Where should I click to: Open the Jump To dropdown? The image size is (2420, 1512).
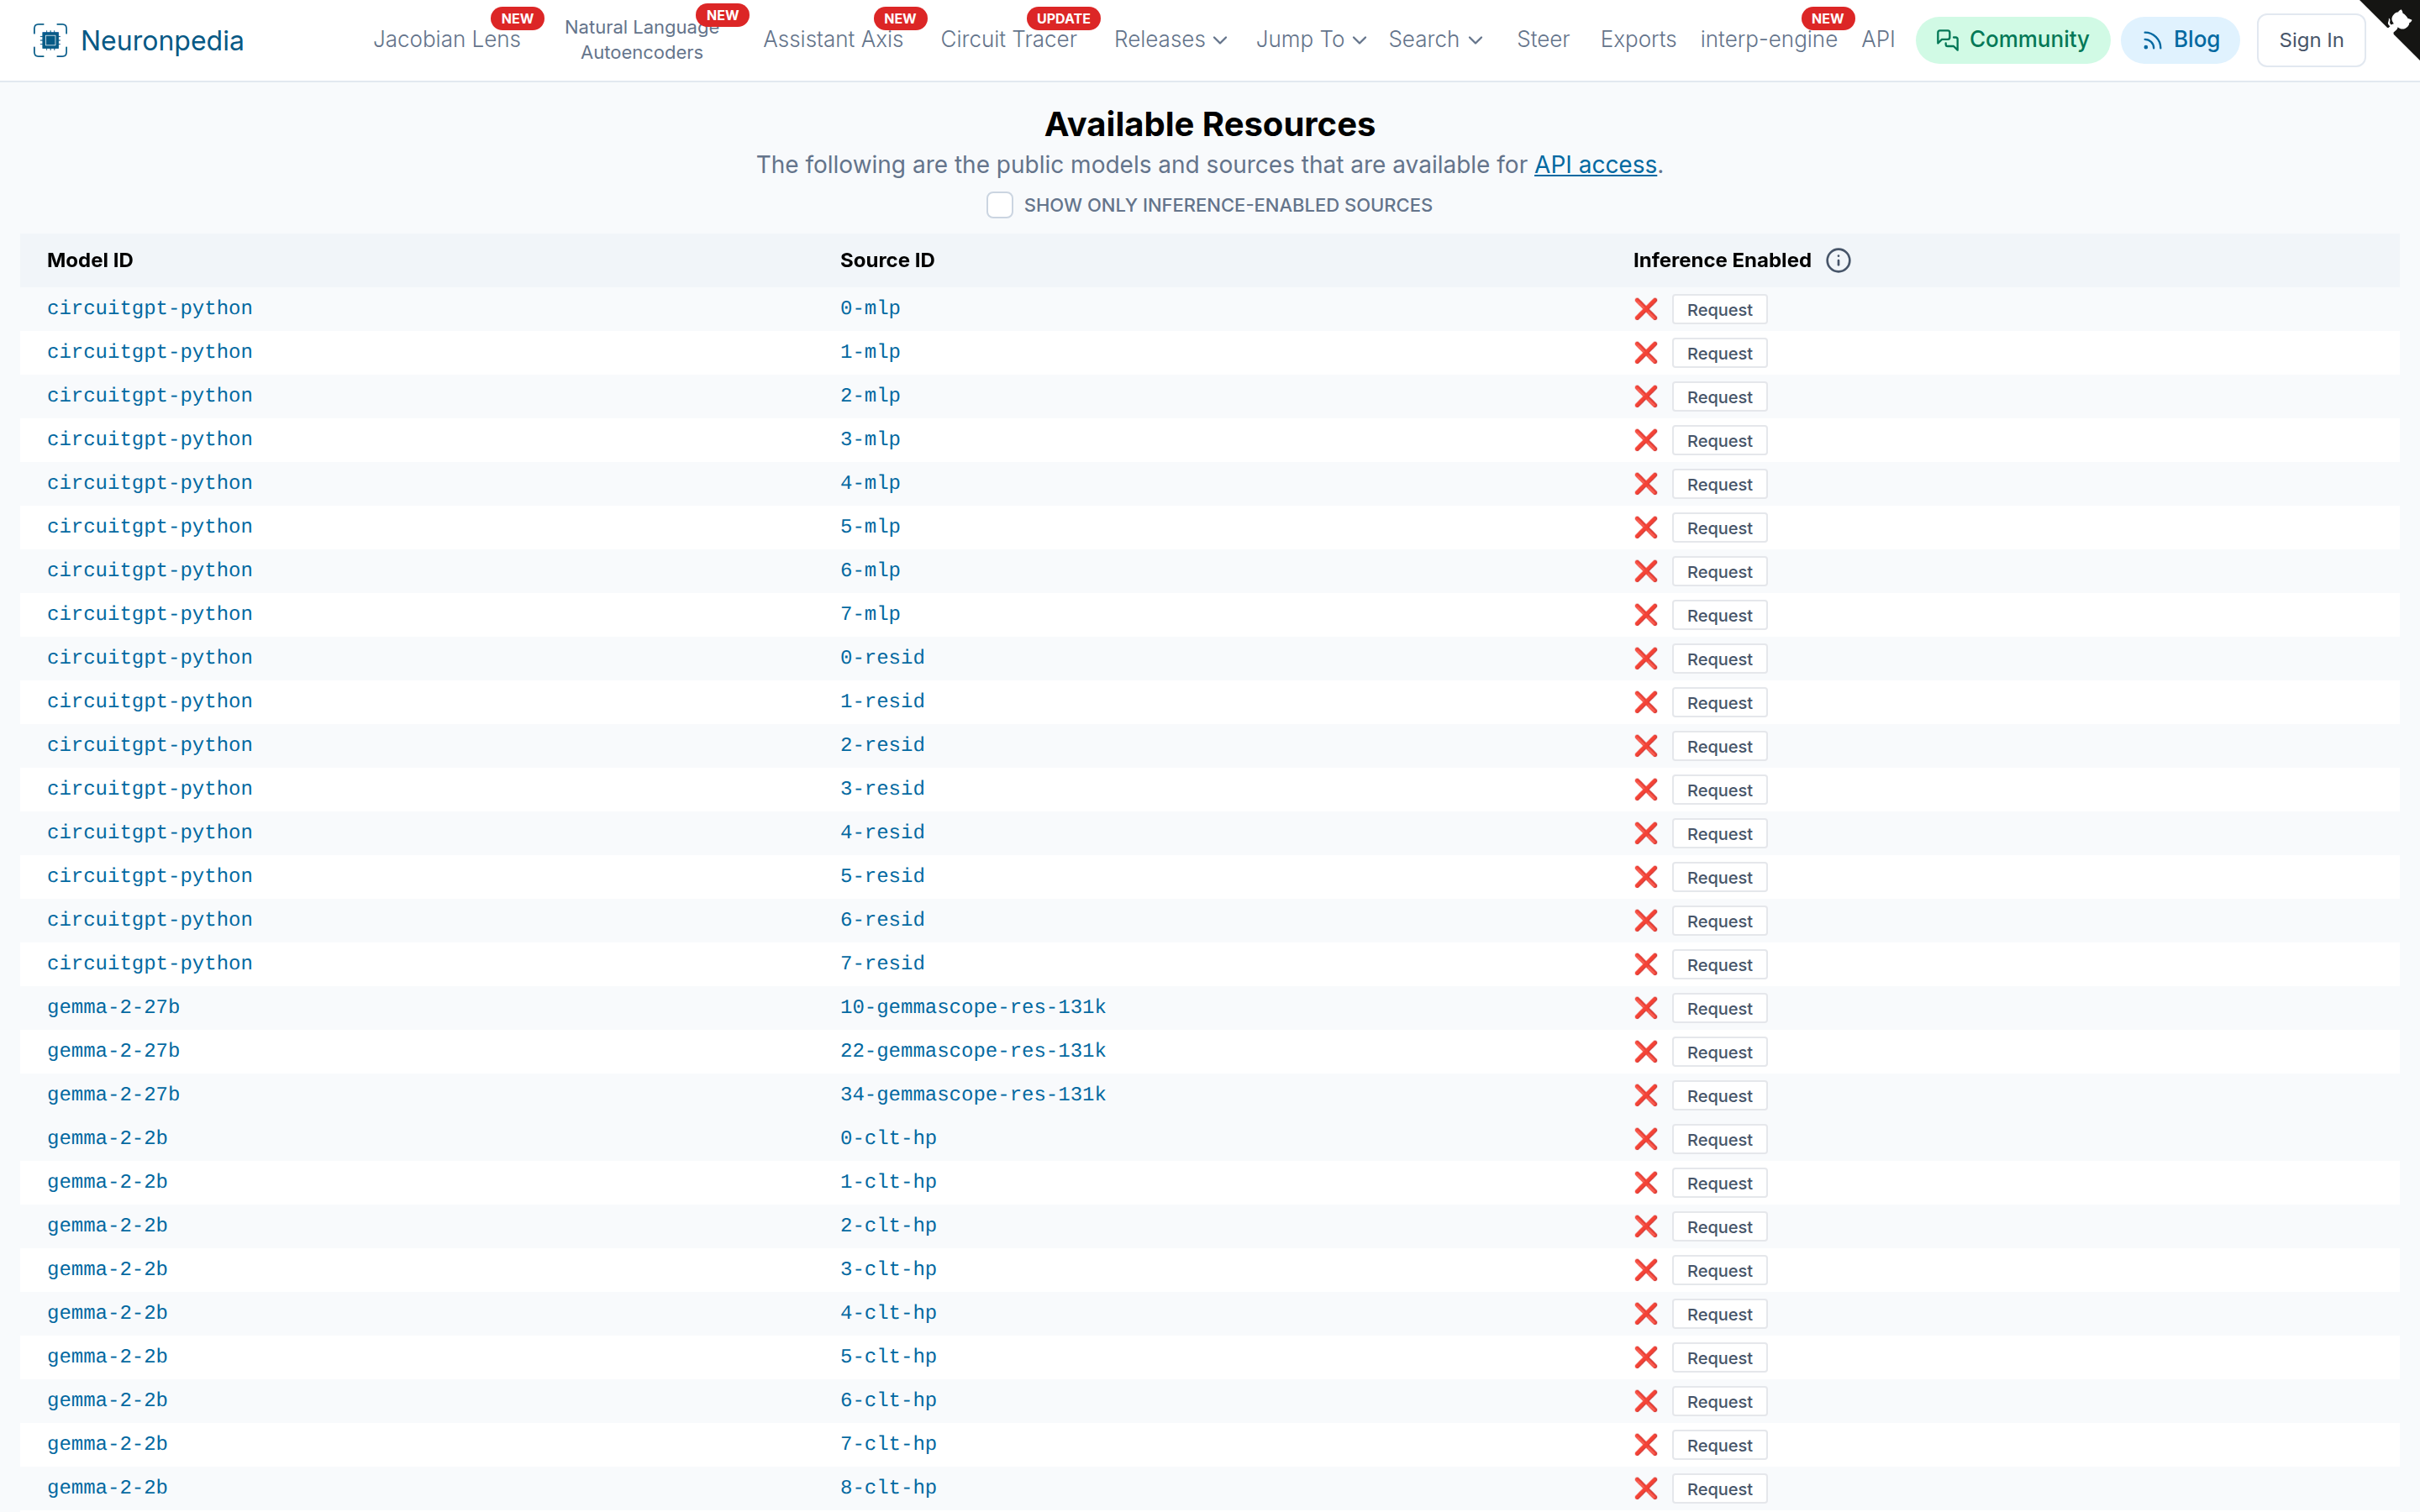[x=1311, y=39]
